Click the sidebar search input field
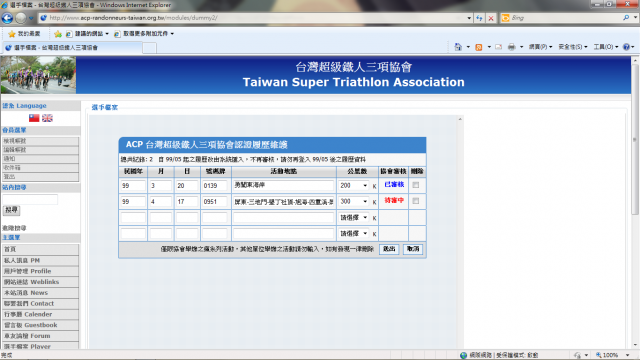This screenshot has width=640, height=360. click(30, 200)
